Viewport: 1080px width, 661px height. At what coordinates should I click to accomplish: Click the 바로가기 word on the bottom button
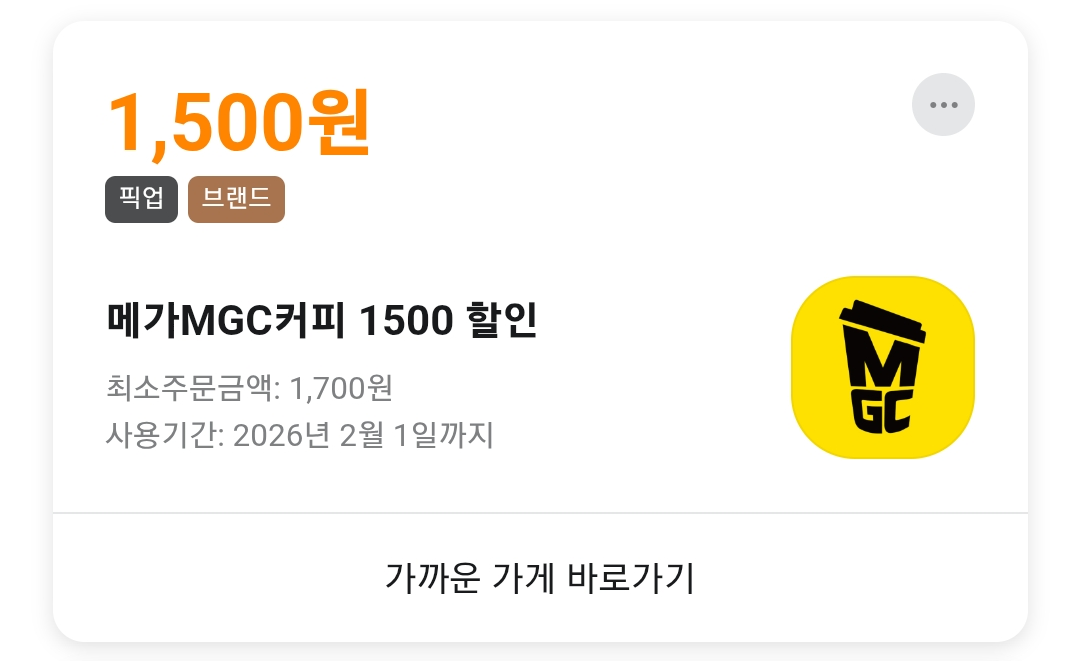click(x=630, y=577)
